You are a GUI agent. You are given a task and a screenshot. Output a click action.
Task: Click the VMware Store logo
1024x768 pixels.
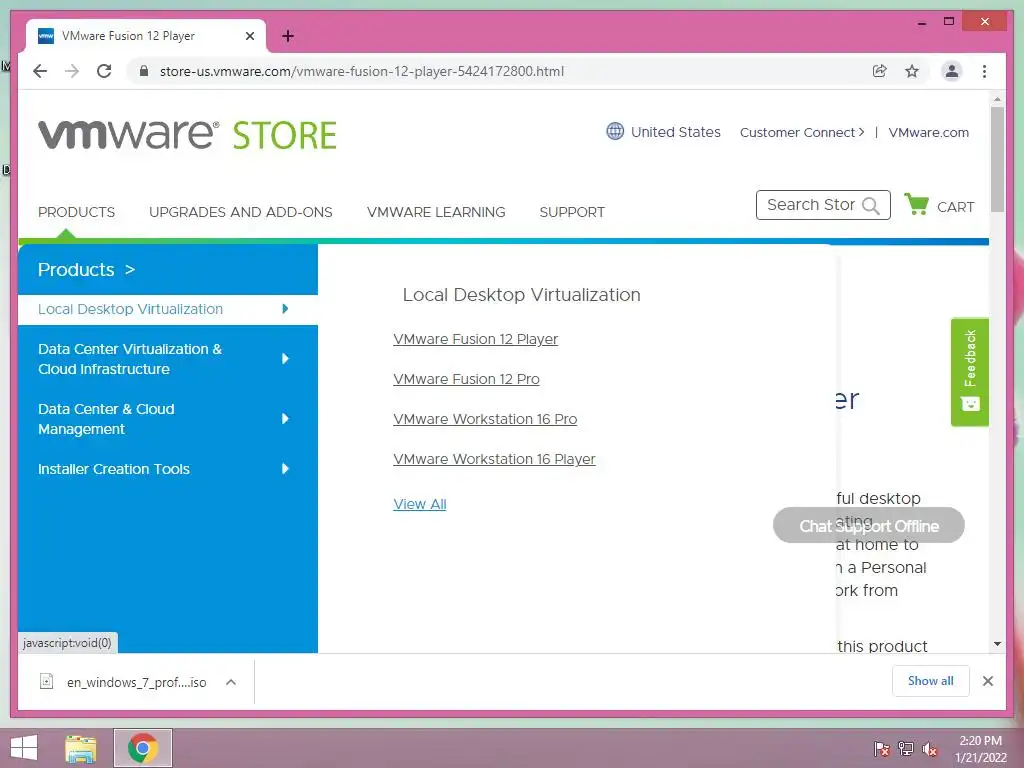pos(187,135)
